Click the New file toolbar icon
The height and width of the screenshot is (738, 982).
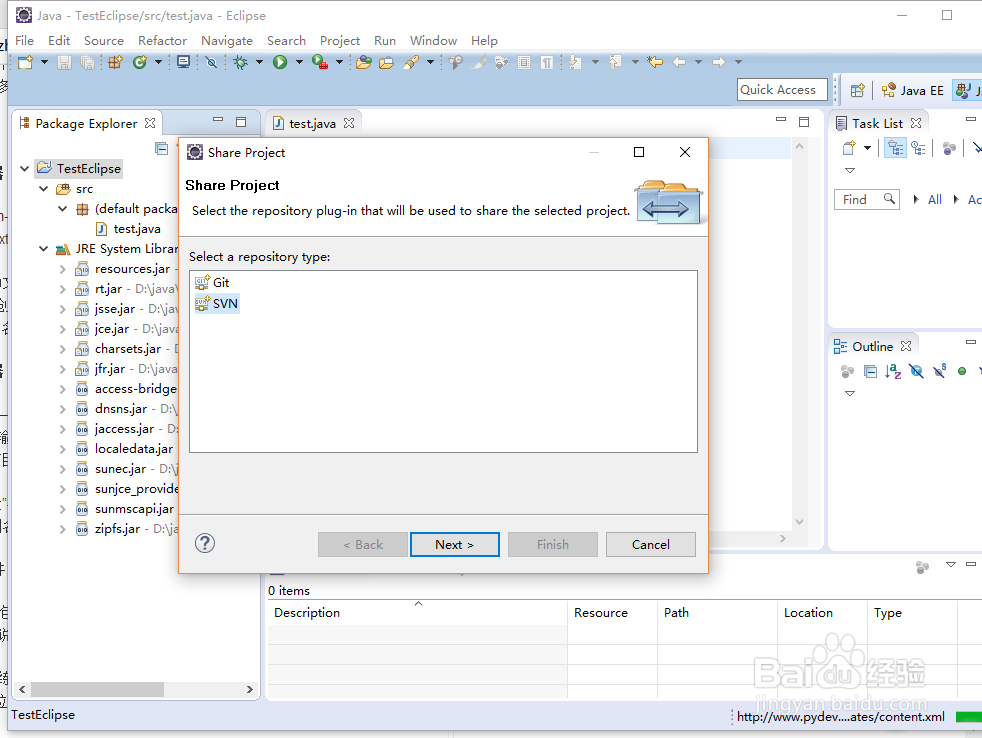click(x=26, y=62)
